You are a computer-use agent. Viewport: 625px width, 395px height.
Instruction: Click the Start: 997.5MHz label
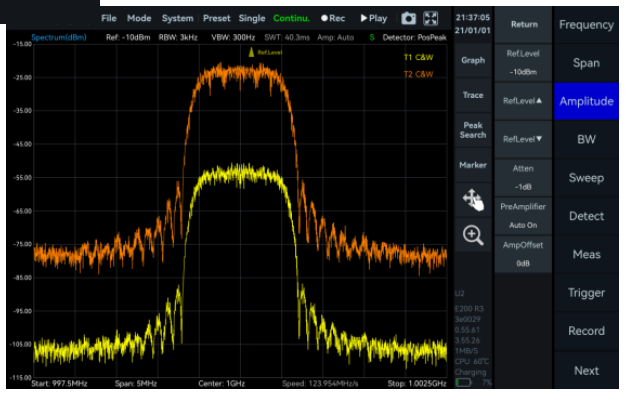[59, 383]
